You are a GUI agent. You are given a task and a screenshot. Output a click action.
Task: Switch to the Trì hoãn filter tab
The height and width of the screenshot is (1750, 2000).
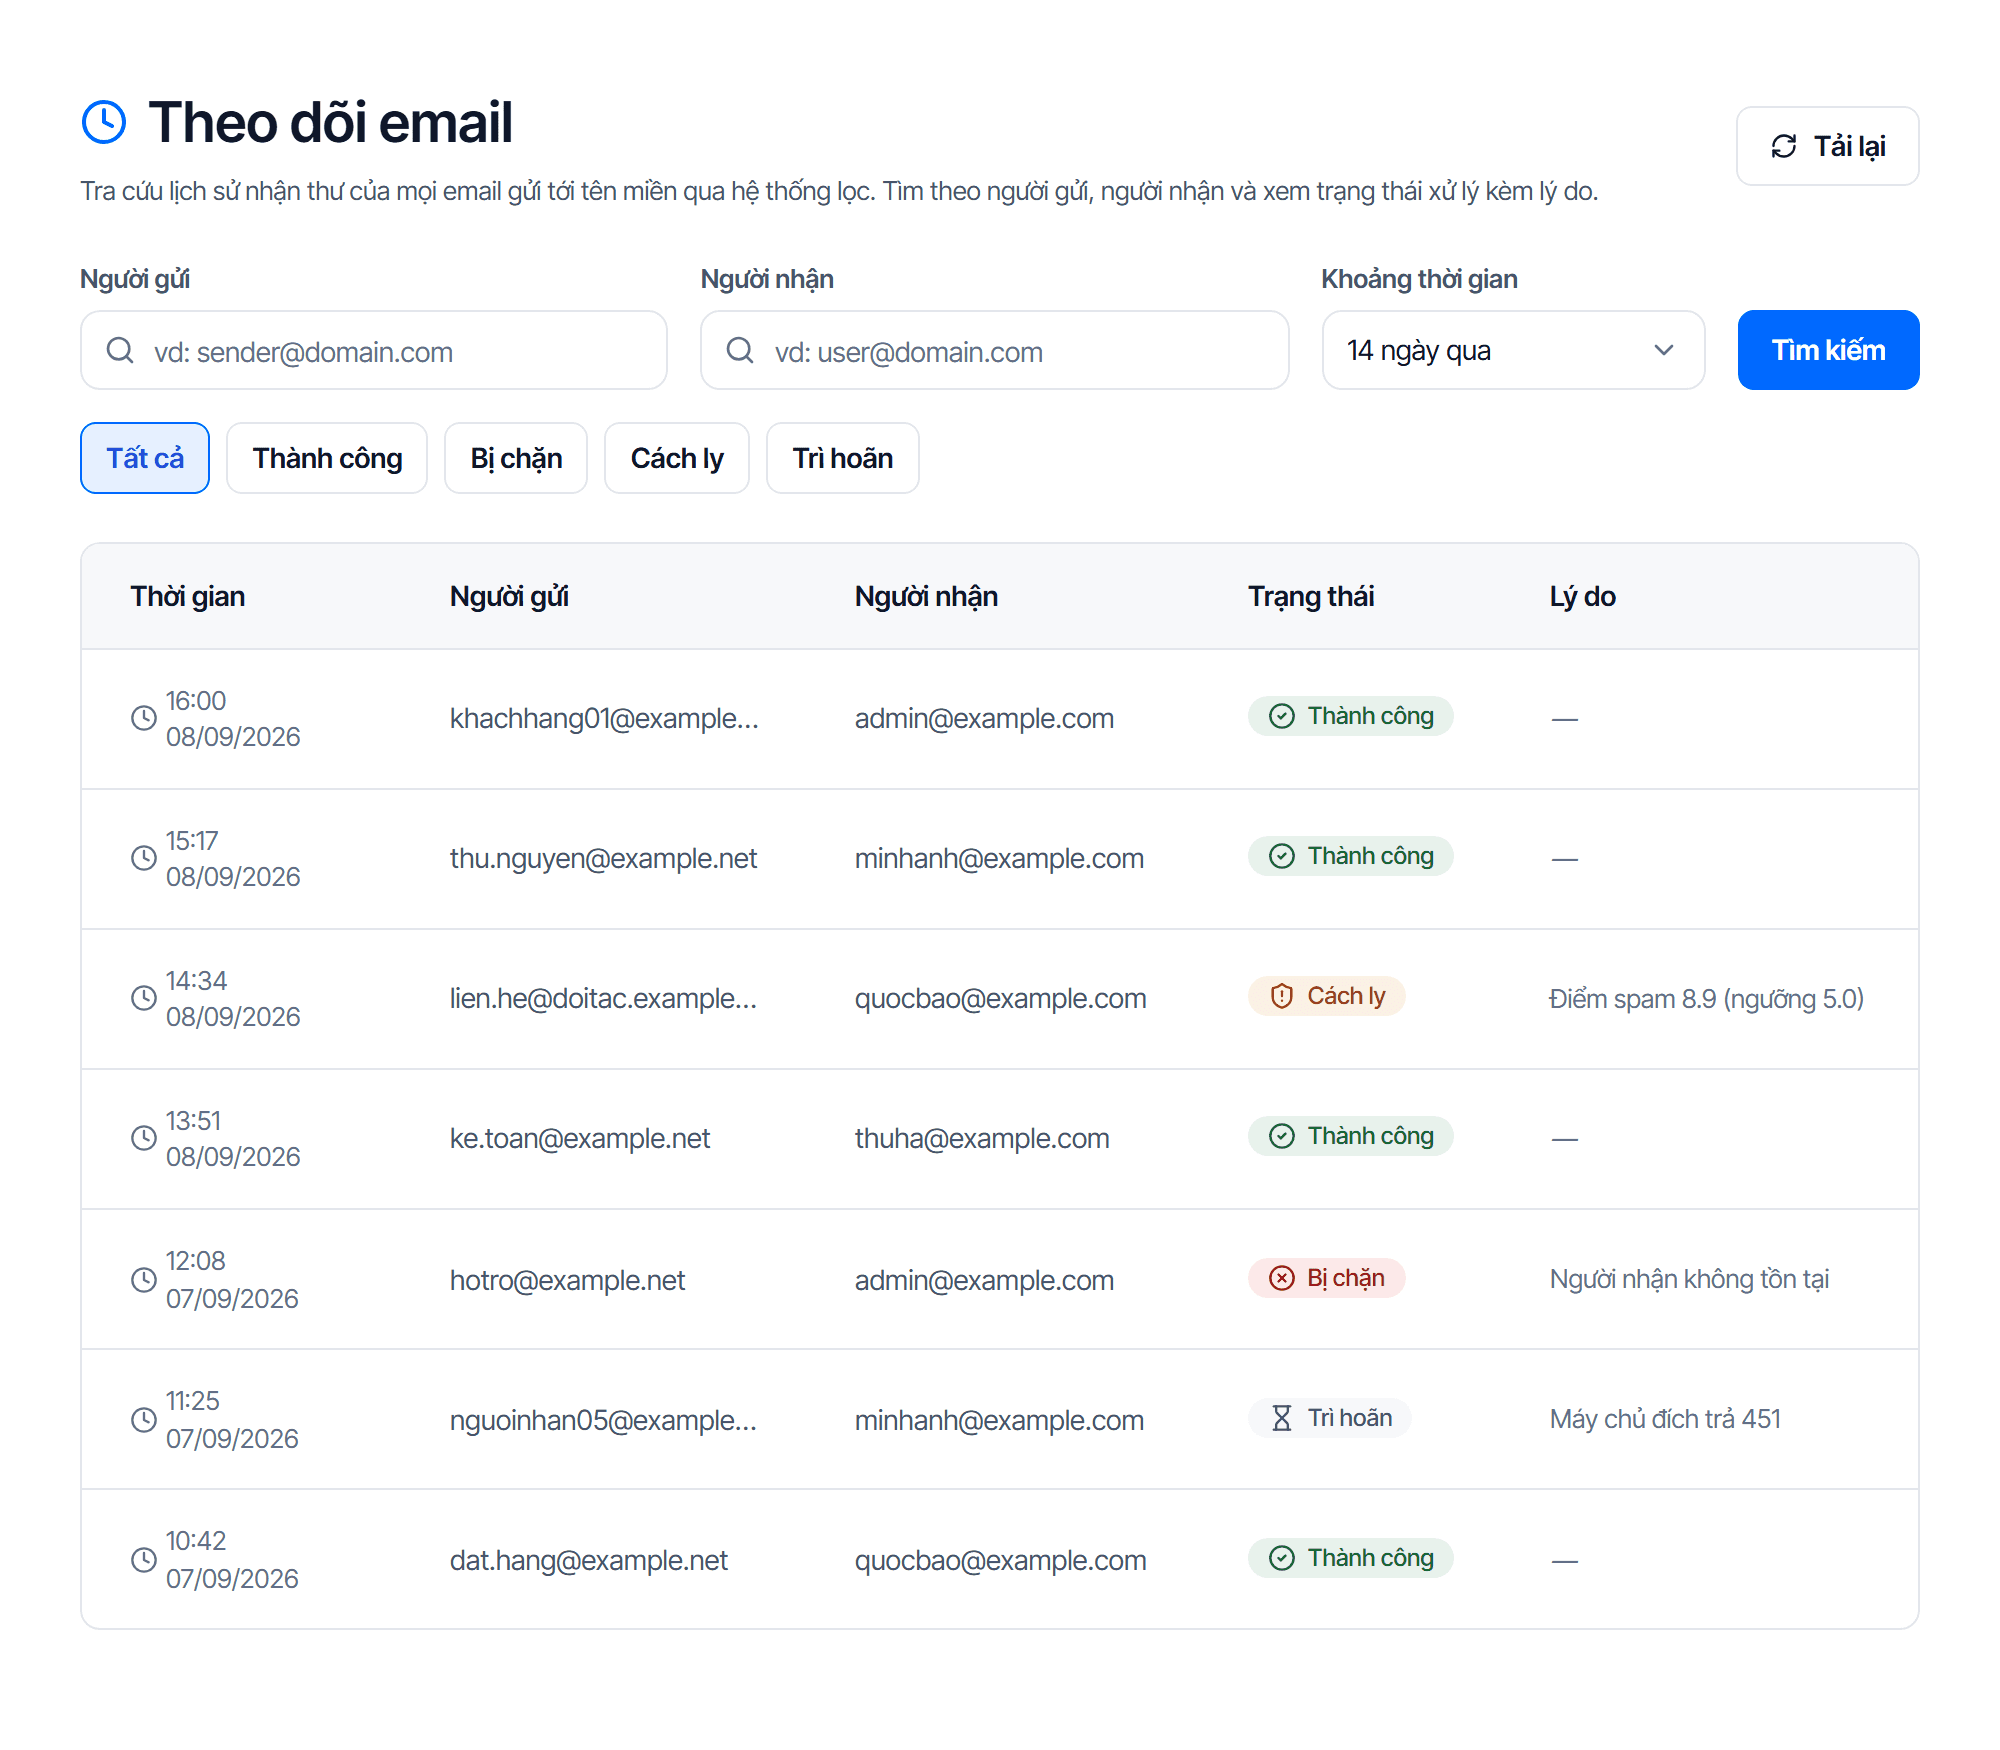843,458
